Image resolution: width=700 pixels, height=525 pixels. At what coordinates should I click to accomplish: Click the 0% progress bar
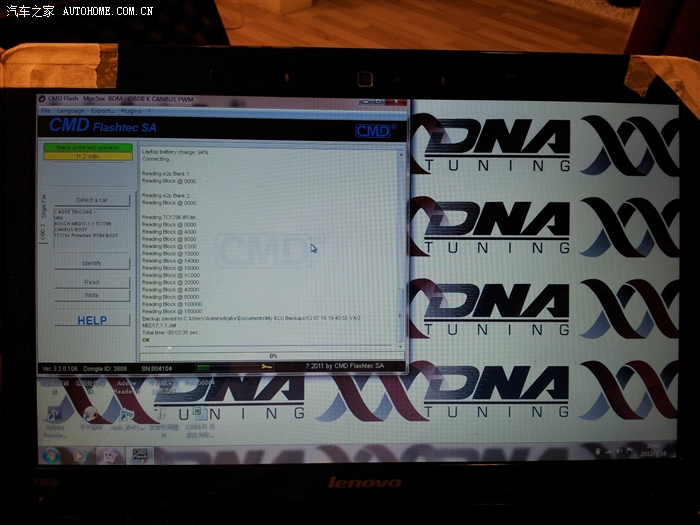coord(272,356)
